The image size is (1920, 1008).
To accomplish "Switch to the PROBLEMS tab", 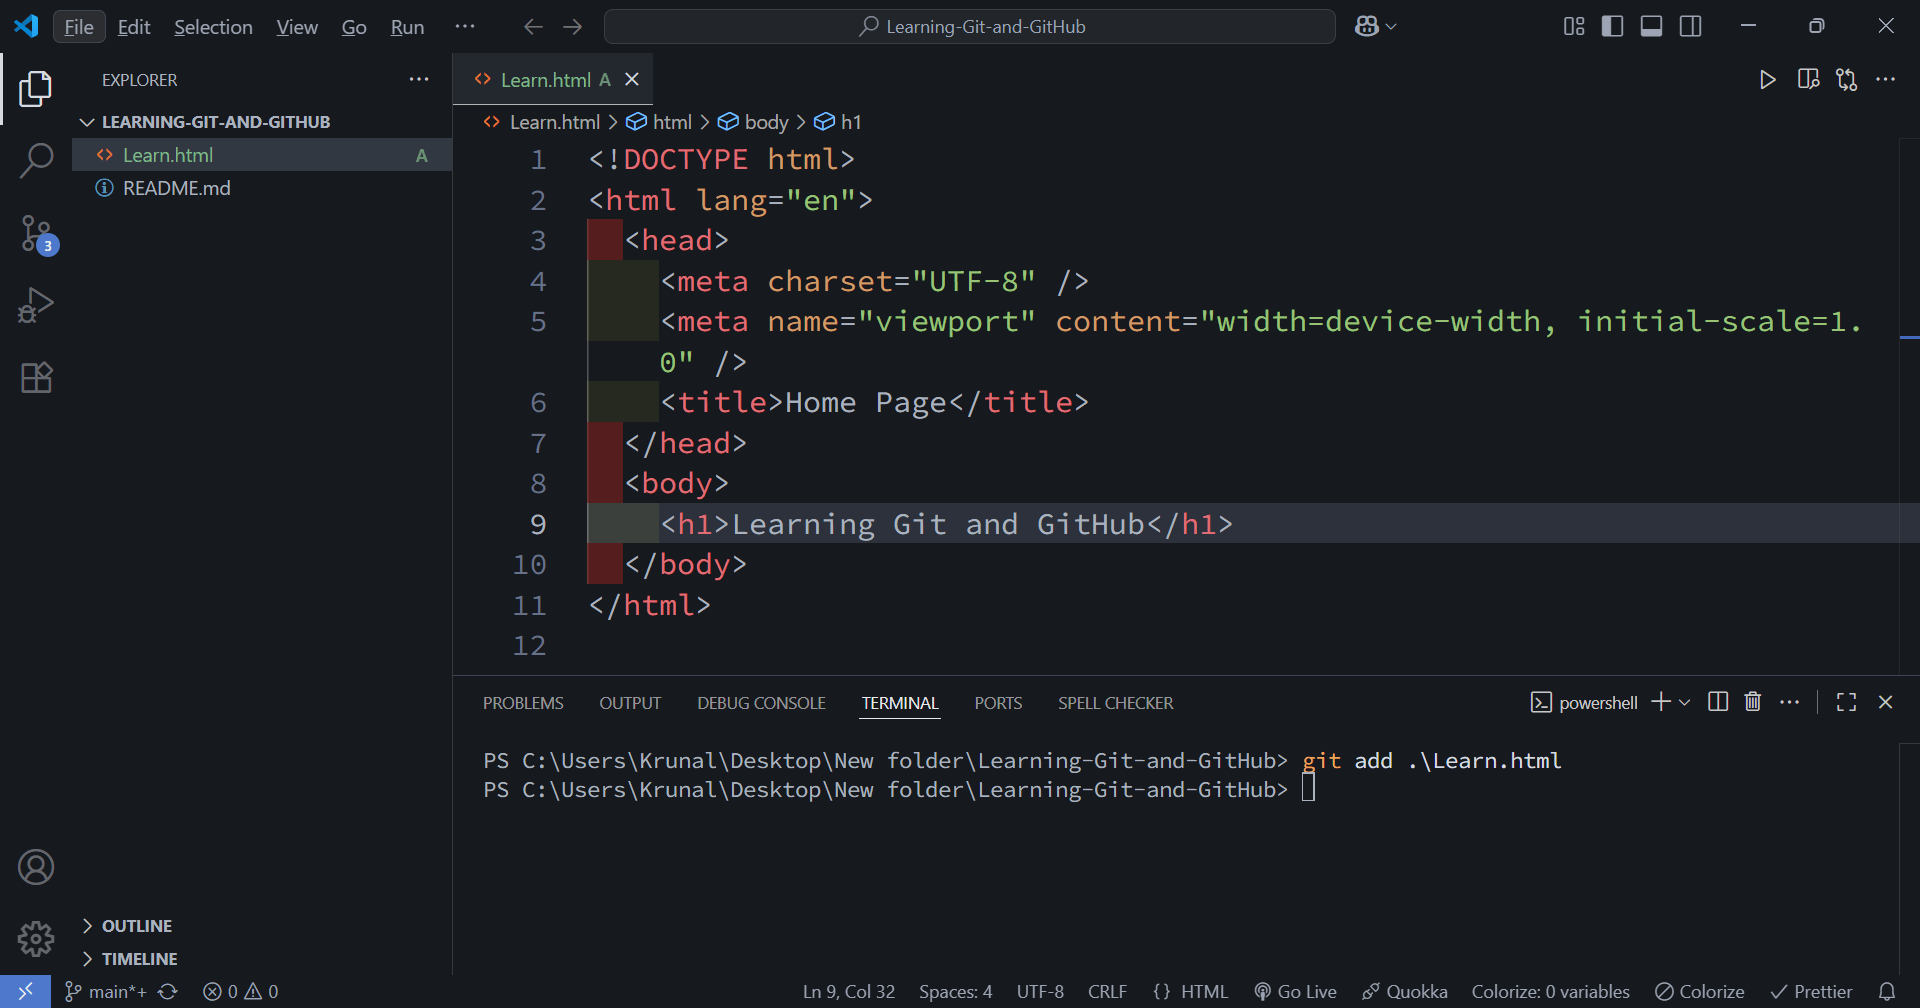I will (523, 703).
